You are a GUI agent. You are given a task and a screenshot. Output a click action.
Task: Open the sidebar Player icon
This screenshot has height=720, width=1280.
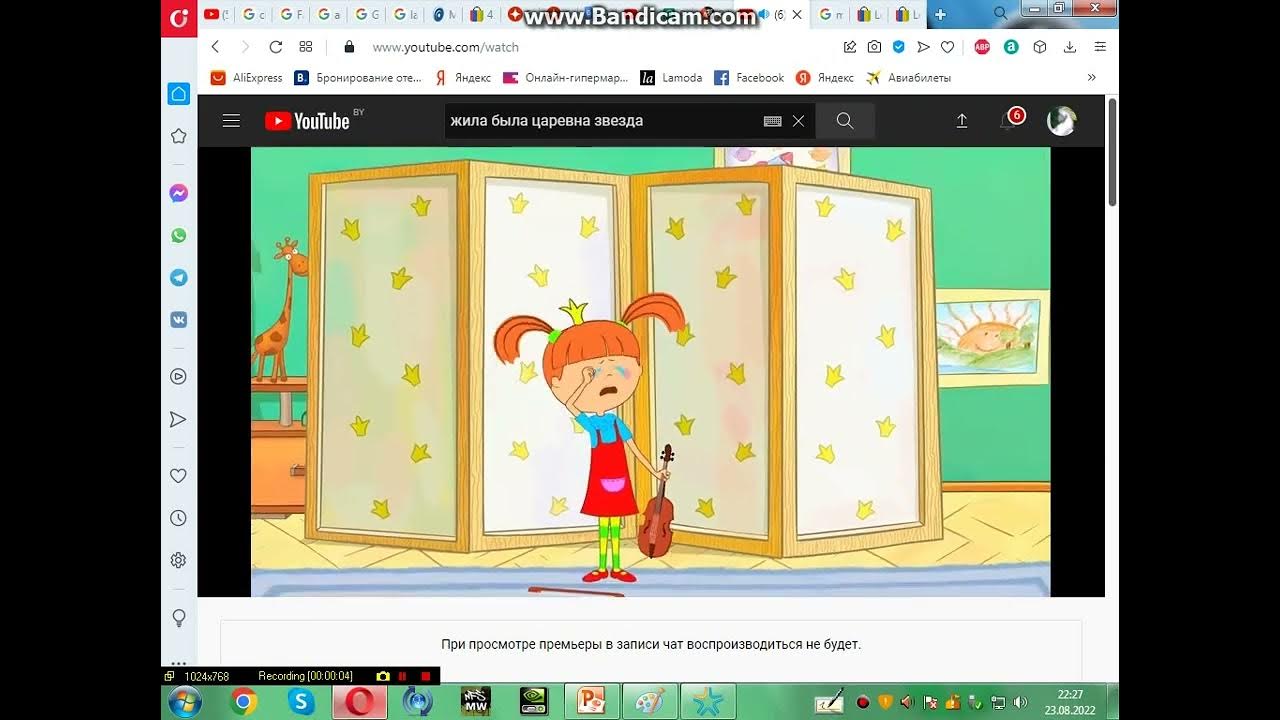[179, 377]
